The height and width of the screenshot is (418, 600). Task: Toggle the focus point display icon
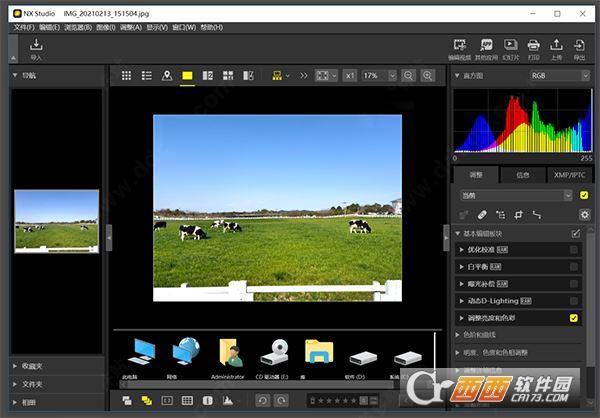(167, 400)
